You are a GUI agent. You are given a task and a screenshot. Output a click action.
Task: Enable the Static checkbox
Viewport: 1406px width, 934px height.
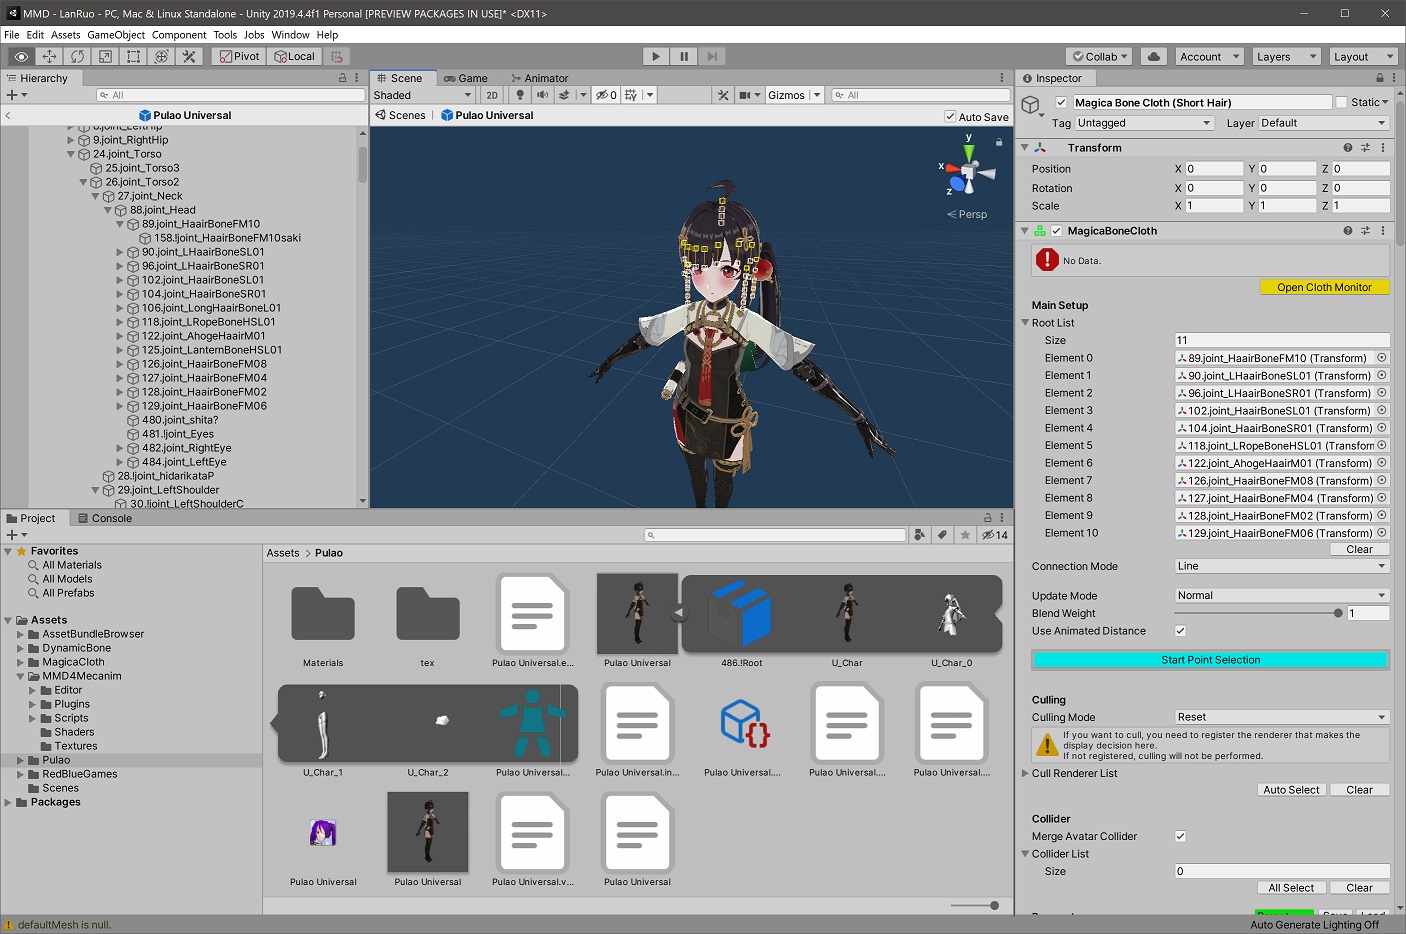pos(1341,102)
